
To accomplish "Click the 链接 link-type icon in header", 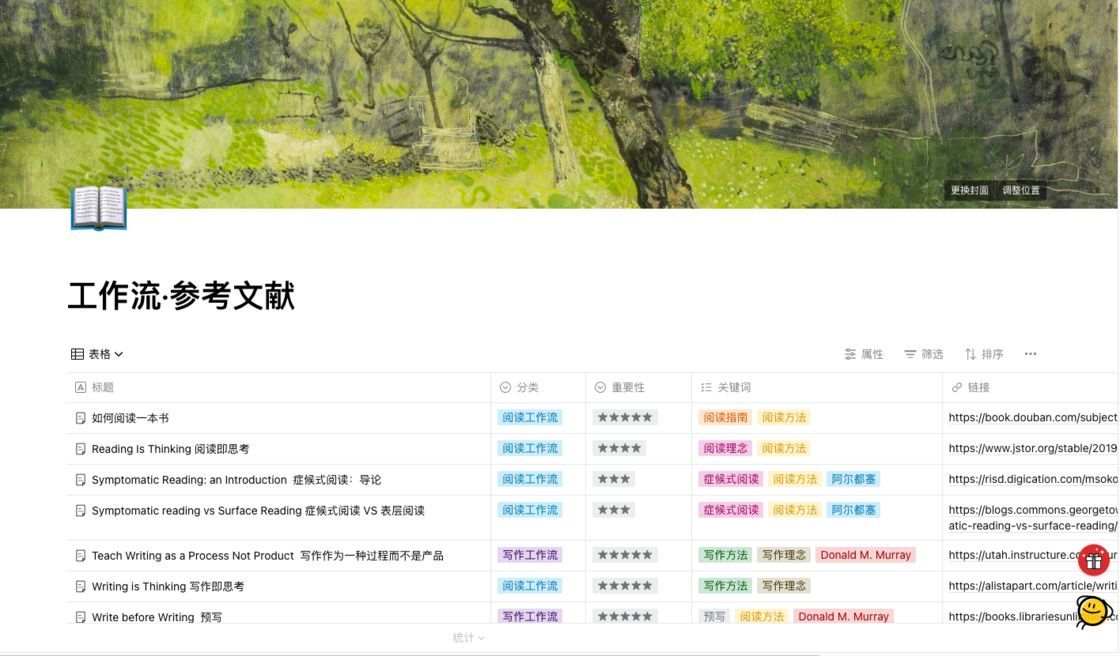I will point(956,387).
